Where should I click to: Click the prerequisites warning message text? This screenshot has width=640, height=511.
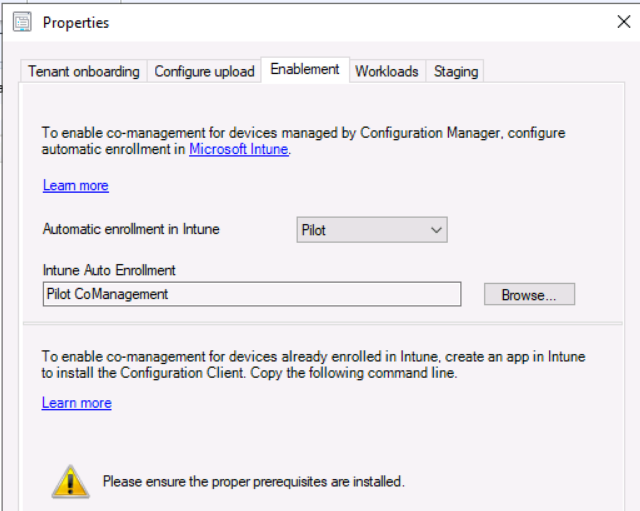[253, 482]
